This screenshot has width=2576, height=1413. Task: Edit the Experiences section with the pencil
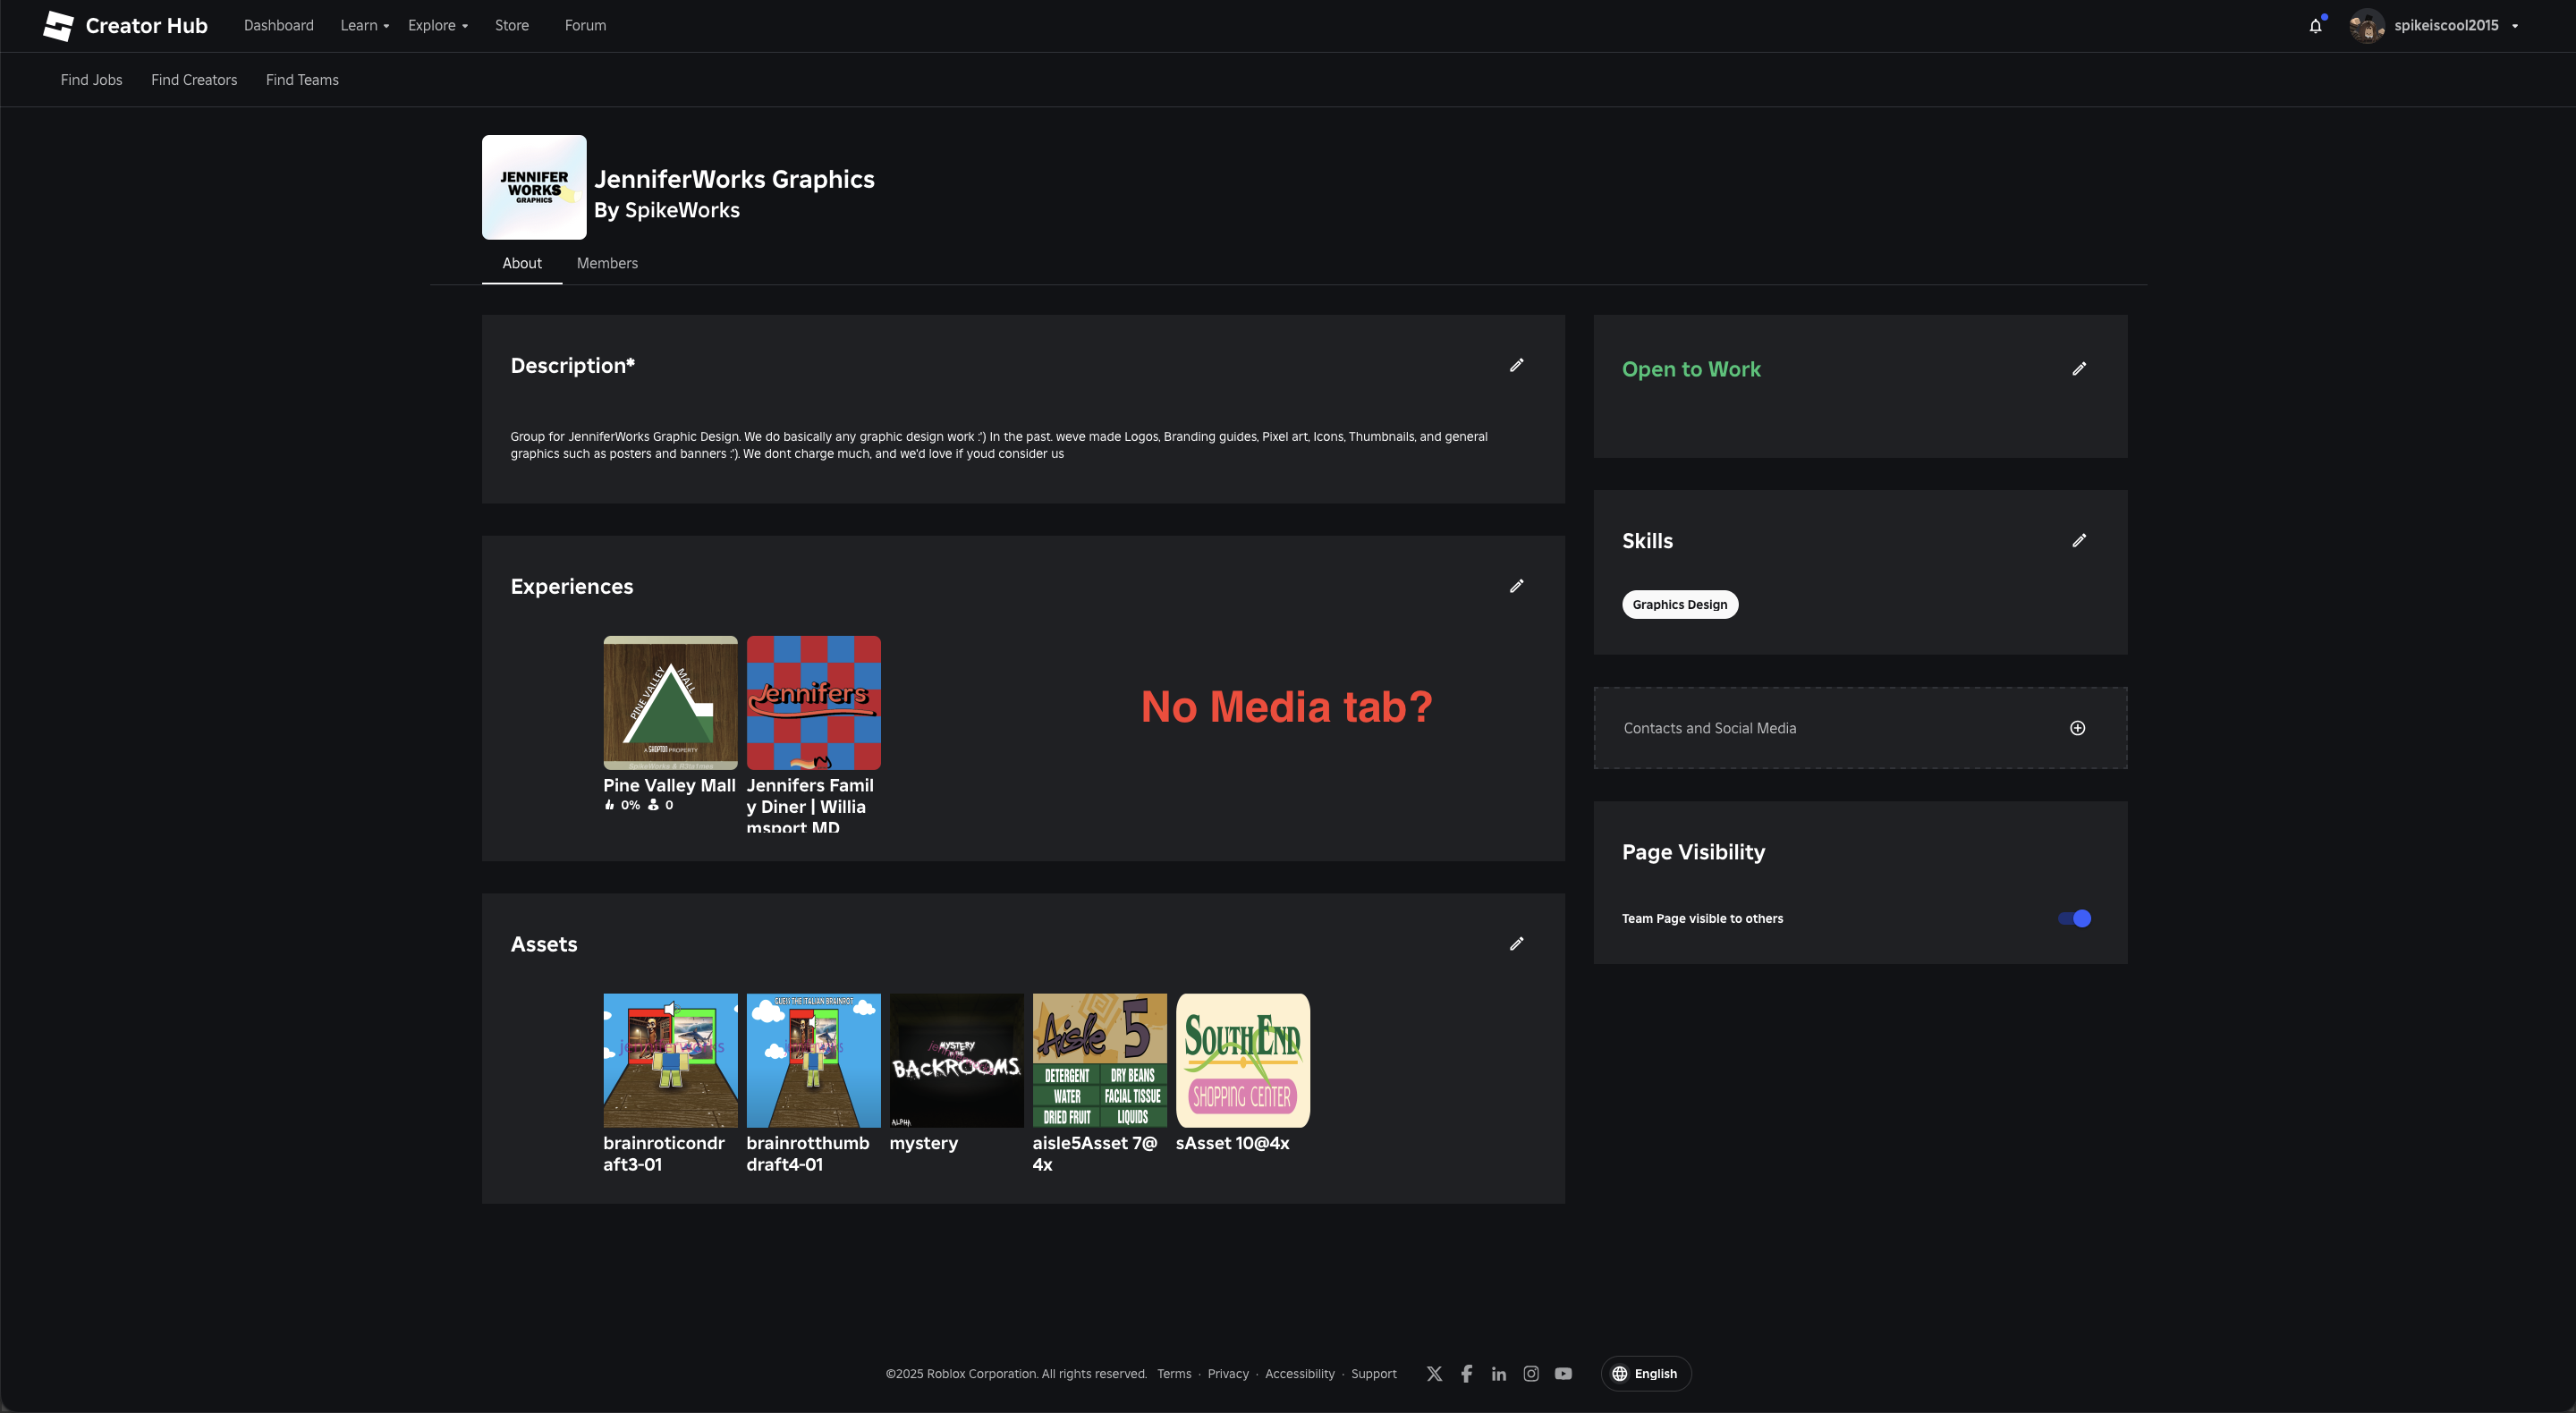(1516, 586)
